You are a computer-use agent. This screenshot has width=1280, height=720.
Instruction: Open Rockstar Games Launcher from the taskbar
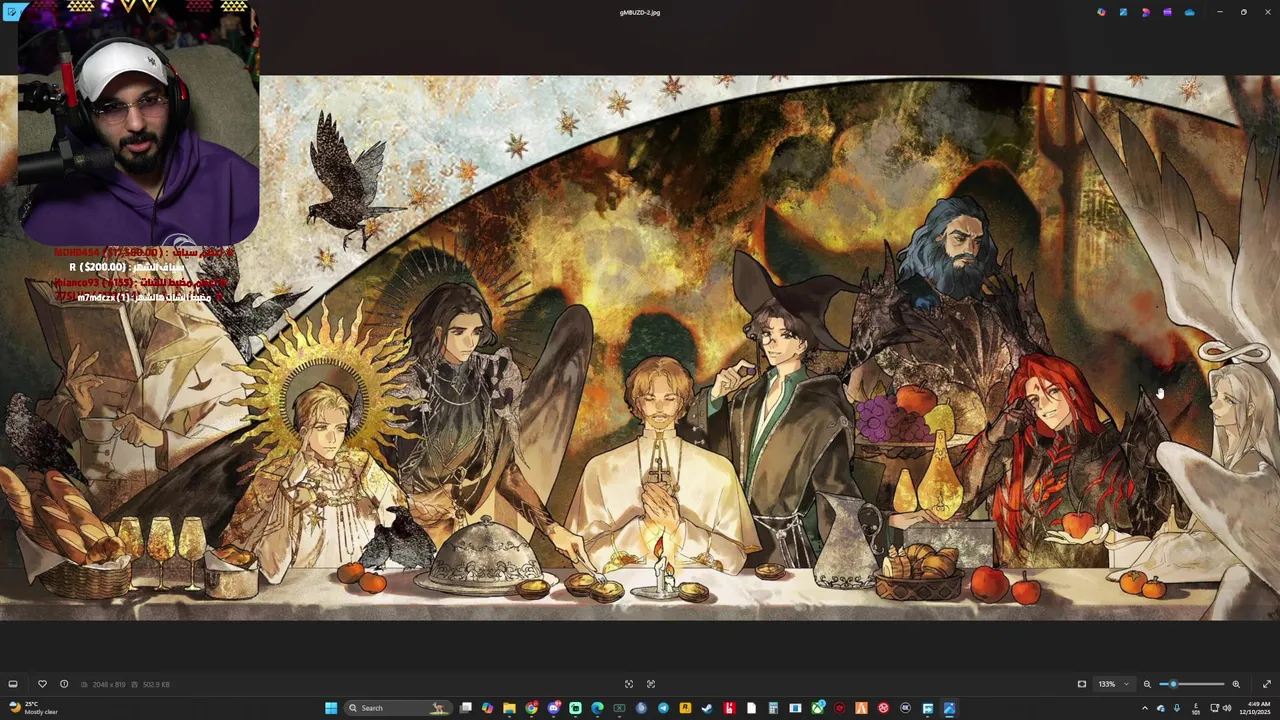point(685,708)
